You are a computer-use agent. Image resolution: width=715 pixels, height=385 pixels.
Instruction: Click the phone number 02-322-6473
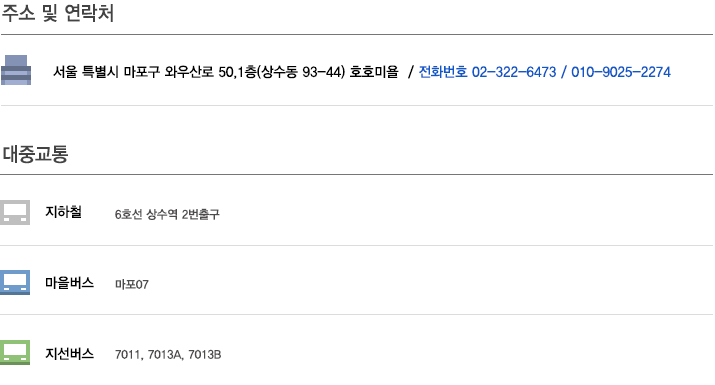coord(514,72)
